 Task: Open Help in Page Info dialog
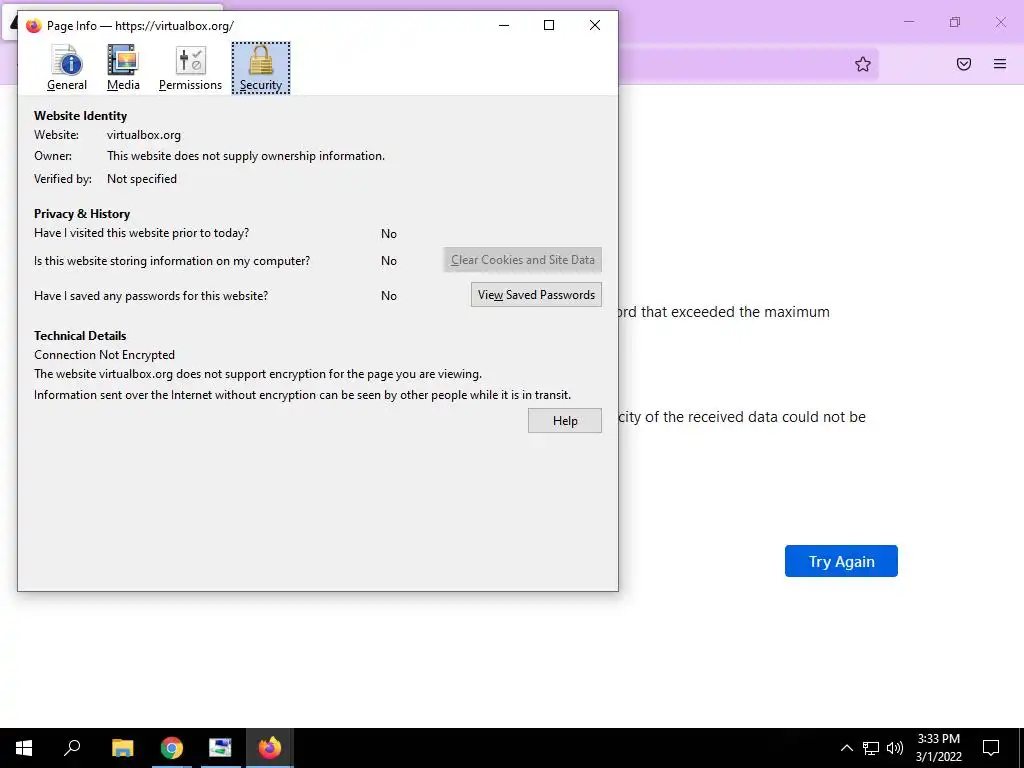[565, 421]
